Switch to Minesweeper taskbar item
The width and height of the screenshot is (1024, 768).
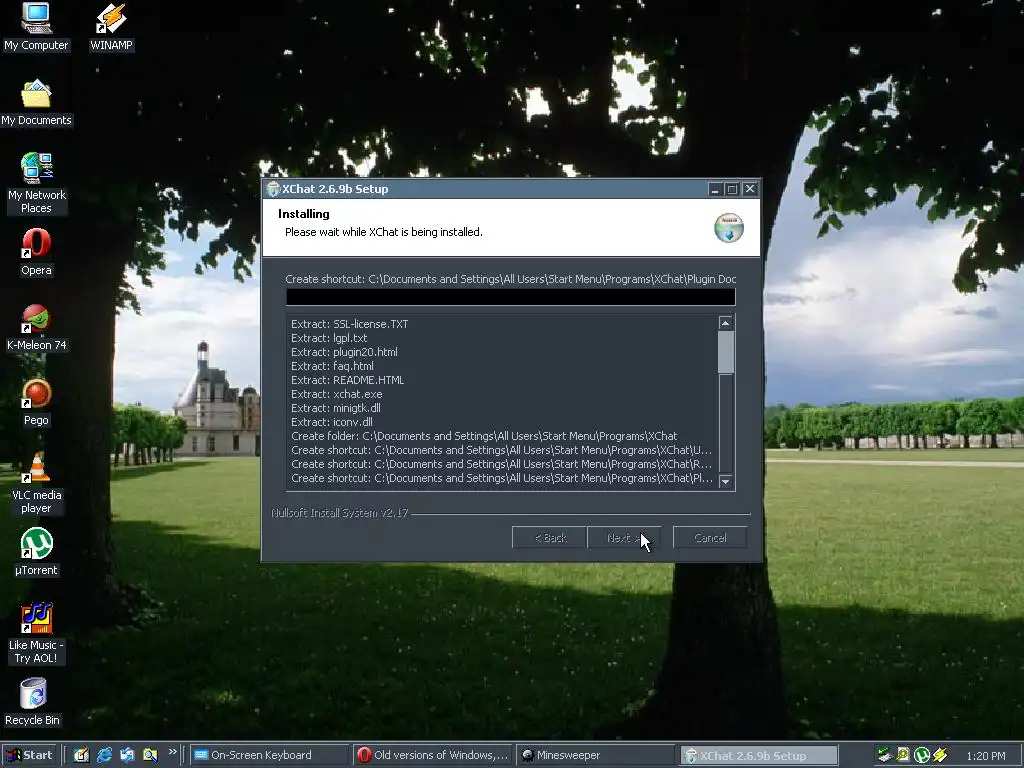597,755
